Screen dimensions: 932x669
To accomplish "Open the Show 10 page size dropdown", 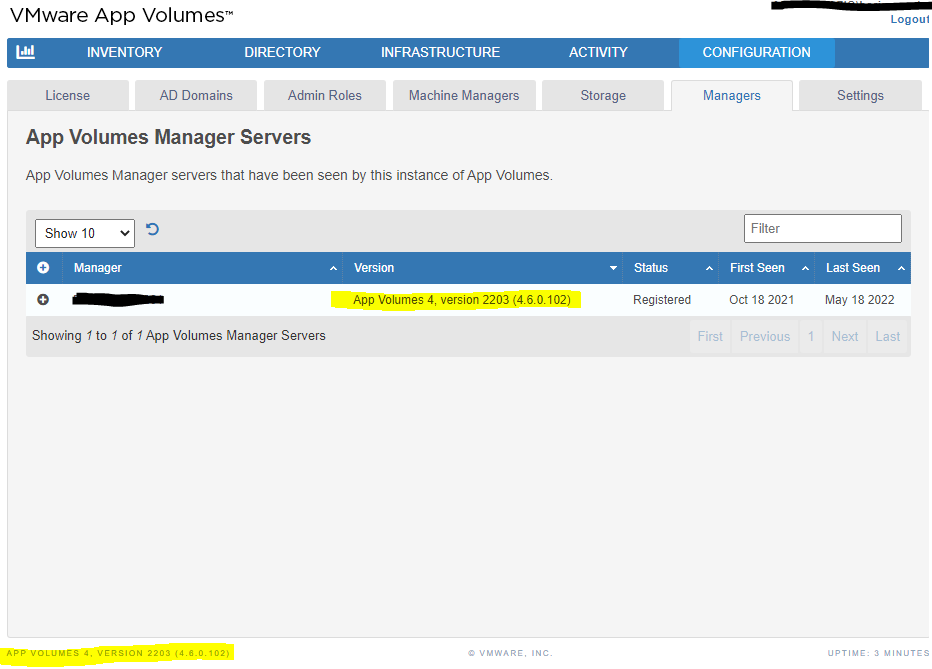I will tap(85, 233).
